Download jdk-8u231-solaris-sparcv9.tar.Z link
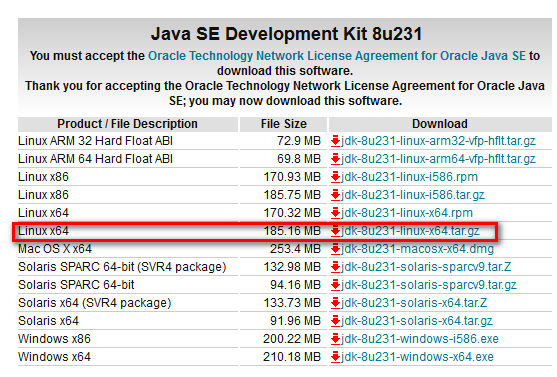Image resolution: width=557 pixels, height=377 pixels. (426, 267)
